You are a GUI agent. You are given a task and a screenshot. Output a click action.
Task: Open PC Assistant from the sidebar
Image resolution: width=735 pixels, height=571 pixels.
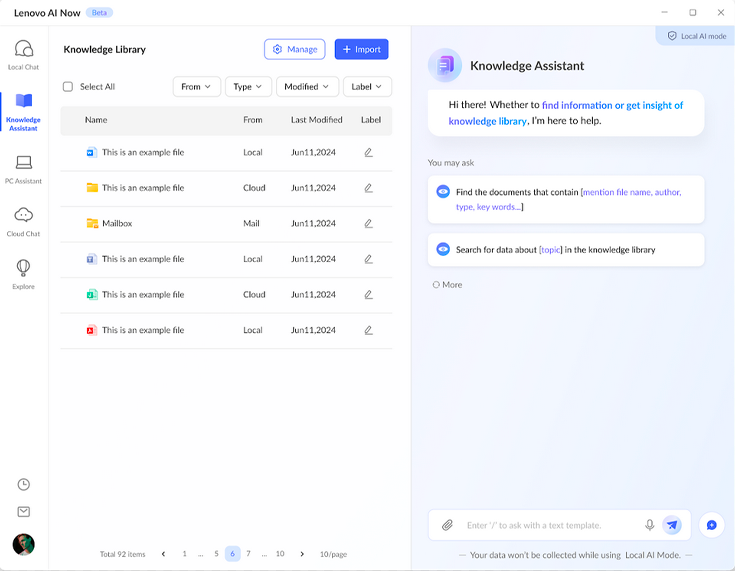point(23,170)
